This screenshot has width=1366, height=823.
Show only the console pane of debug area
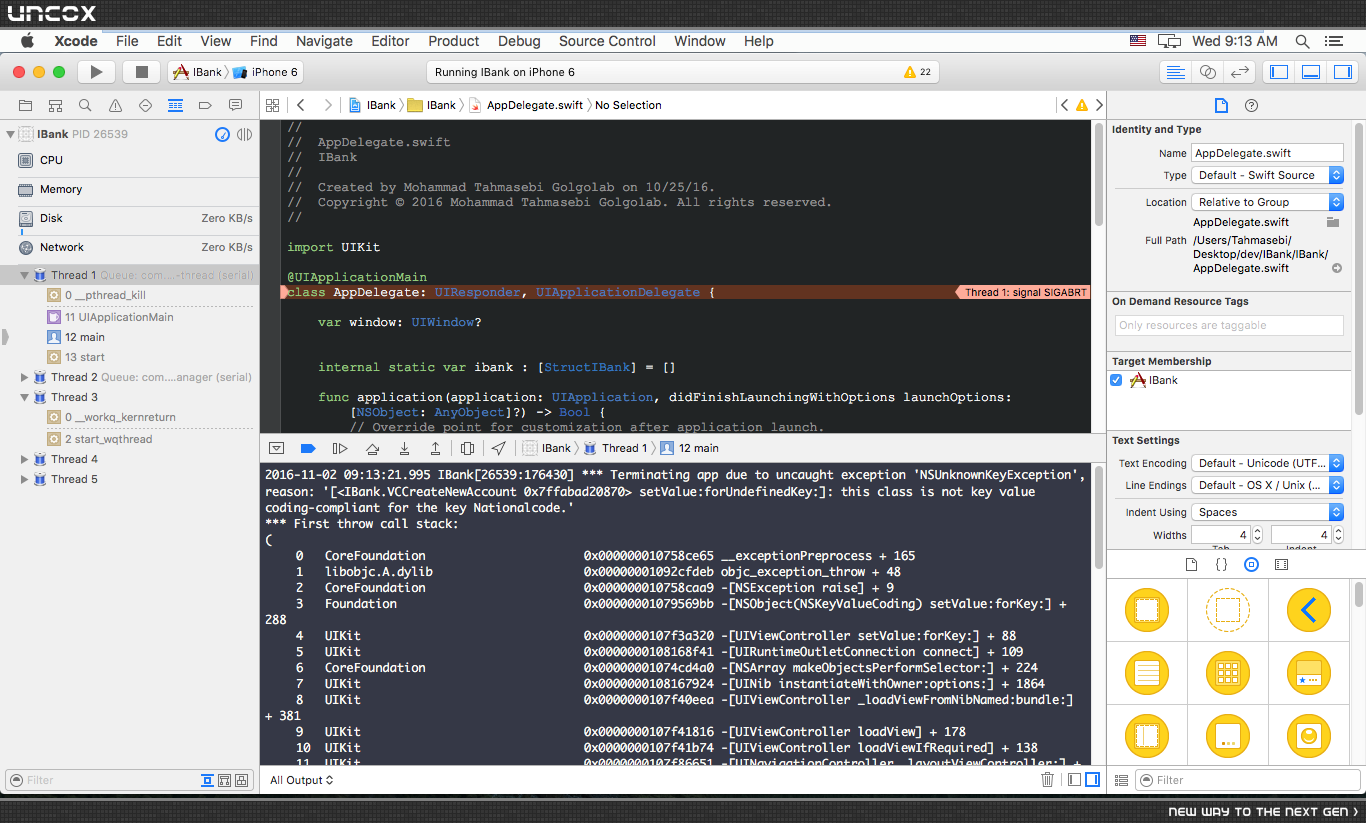click(1092, 780)
